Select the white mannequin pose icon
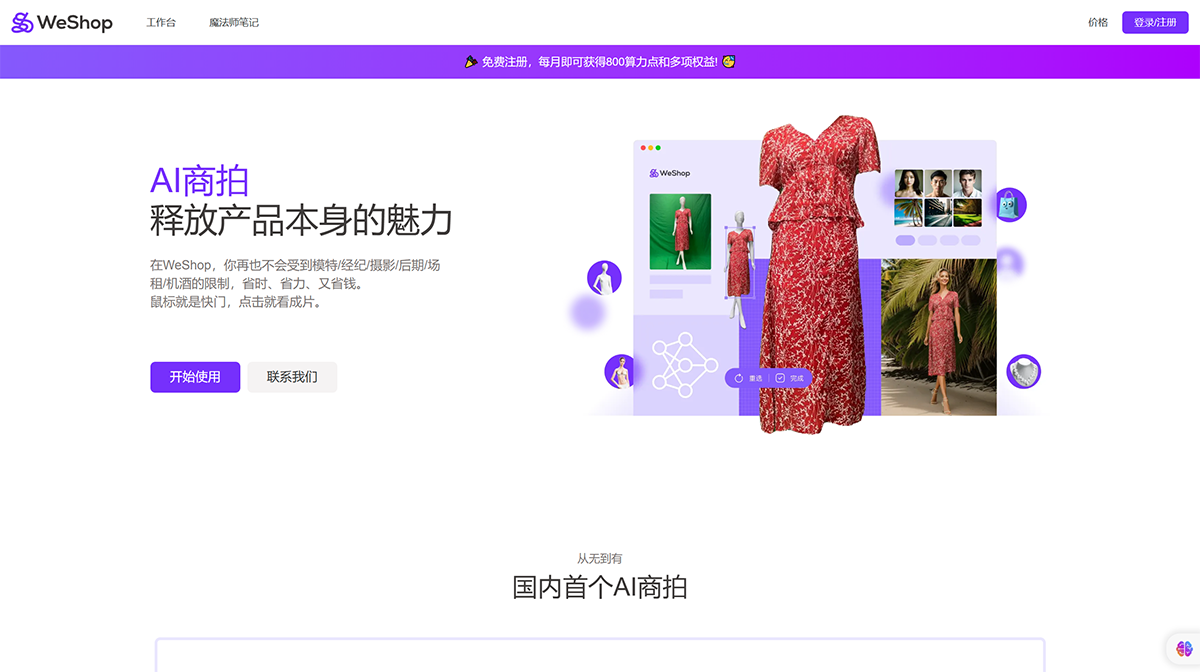The width and height of the screenshot is (1200, 672). tap(602, 279)
